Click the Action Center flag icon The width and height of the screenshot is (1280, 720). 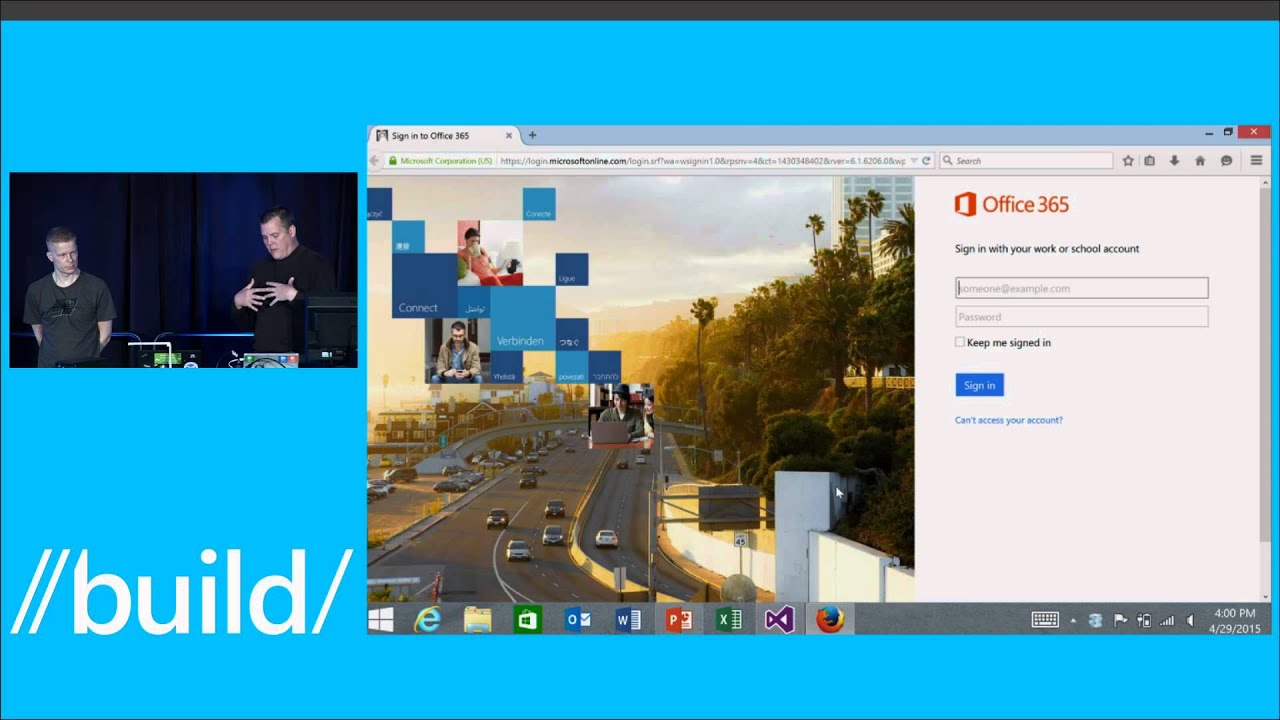(1121, 620)
